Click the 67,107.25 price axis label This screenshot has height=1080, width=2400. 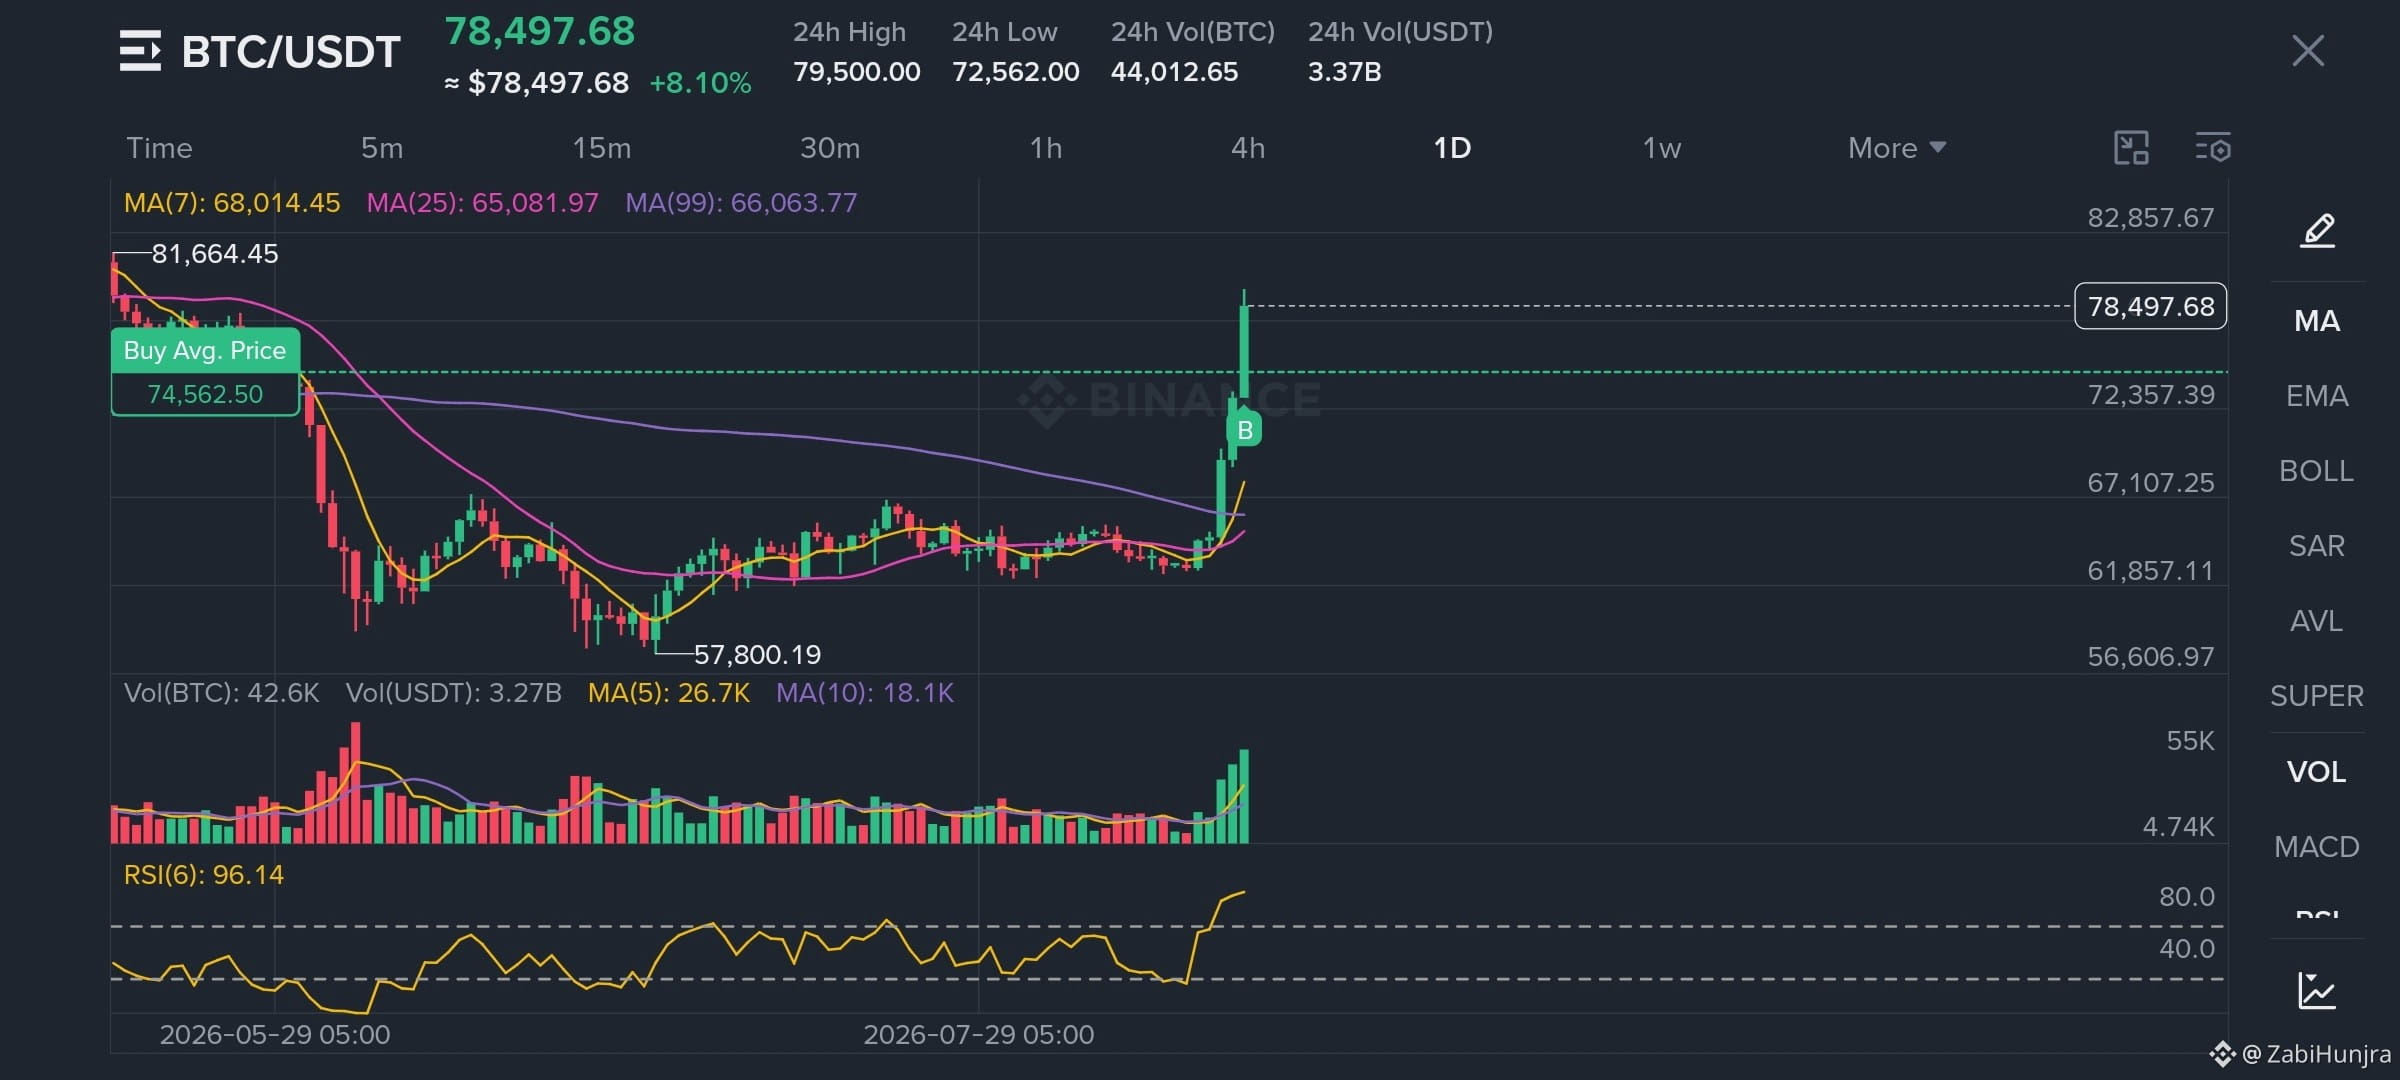tap(2151, 483)
